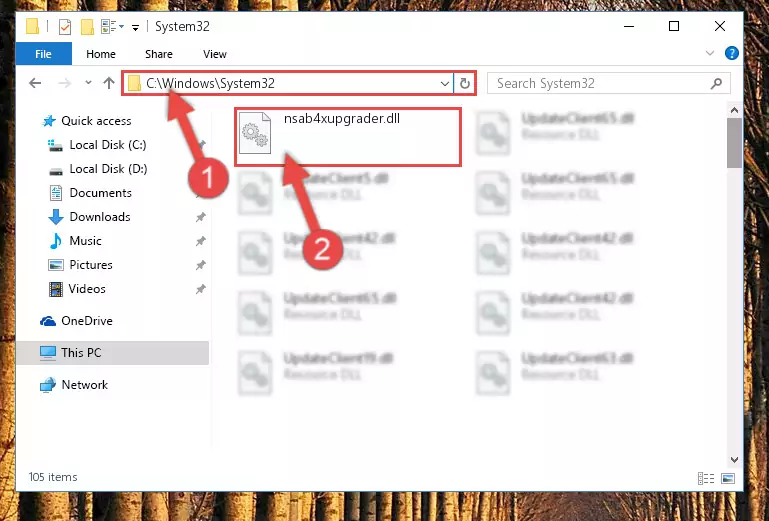Expand the address bar history dropdown
769x521 pixels.
(445, 83)
